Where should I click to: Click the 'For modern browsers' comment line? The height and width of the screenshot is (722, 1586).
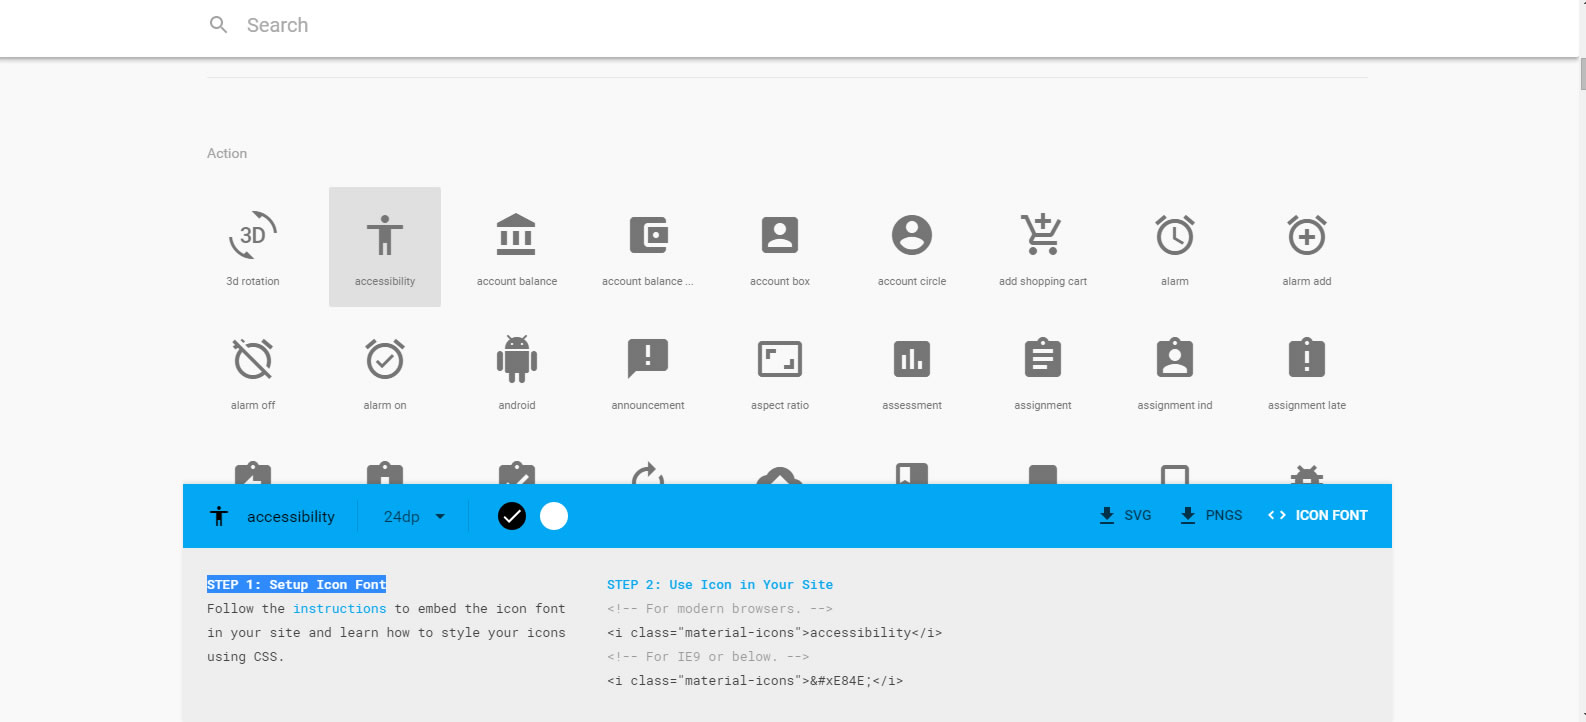pos(720,608)
